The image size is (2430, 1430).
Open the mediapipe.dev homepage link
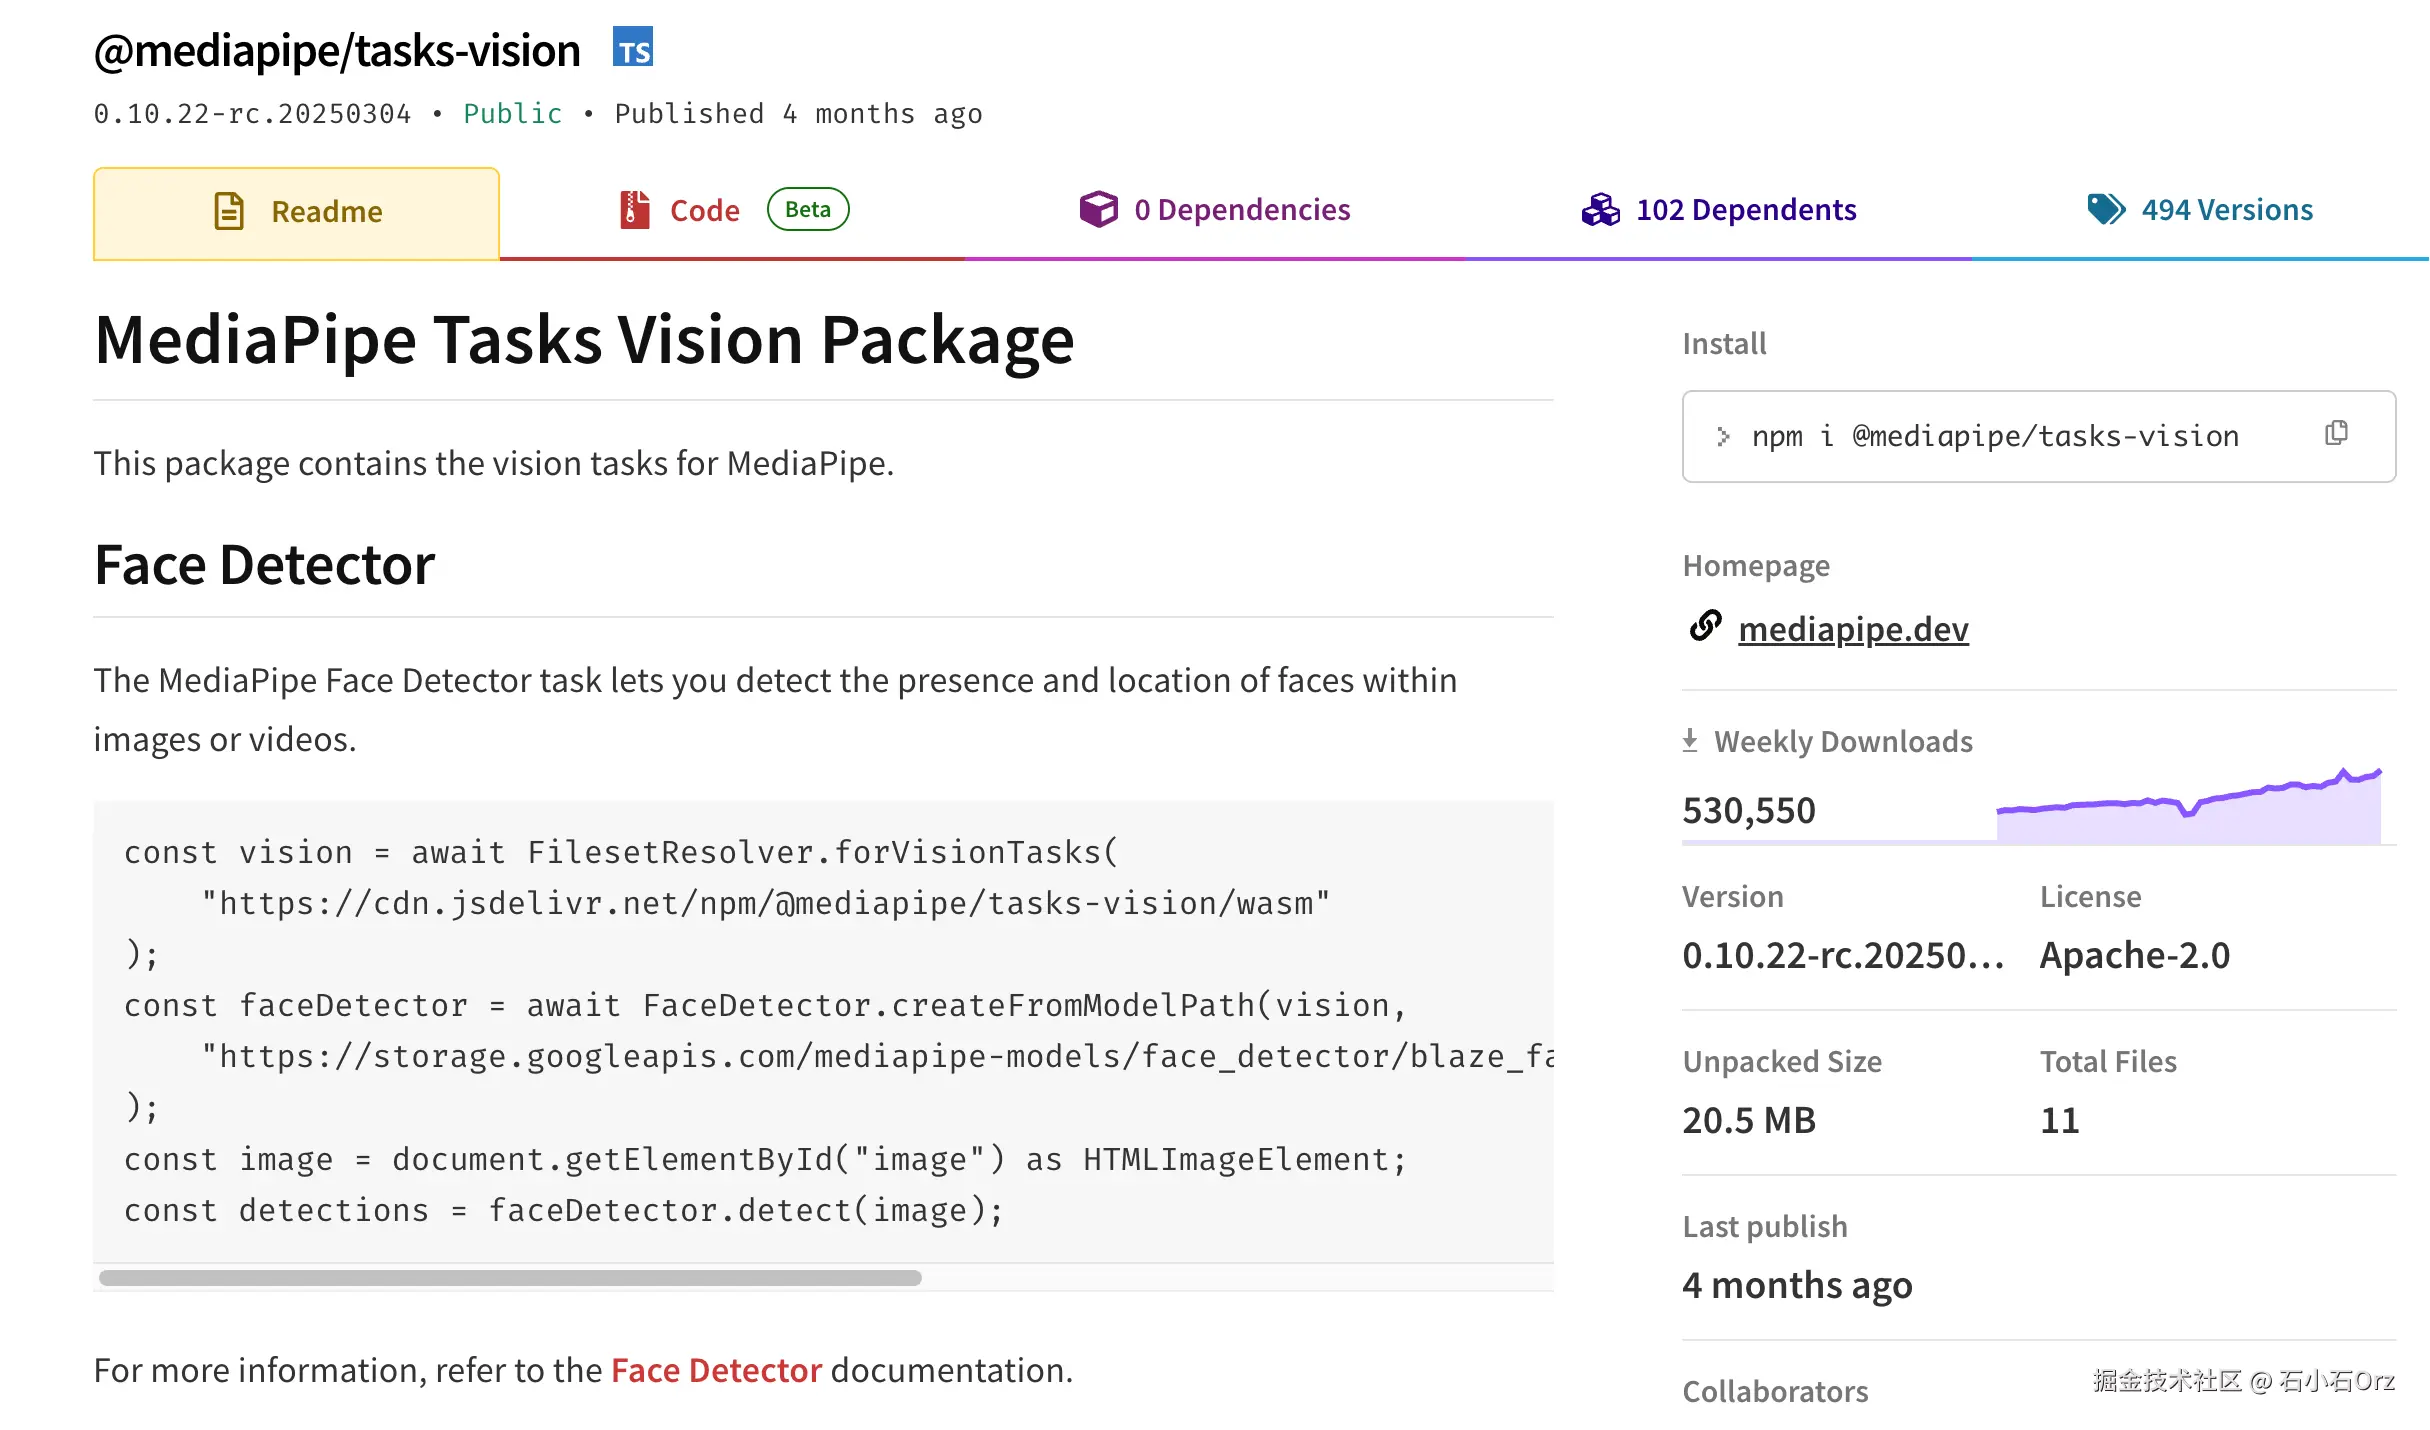(x=1853, y=629)
